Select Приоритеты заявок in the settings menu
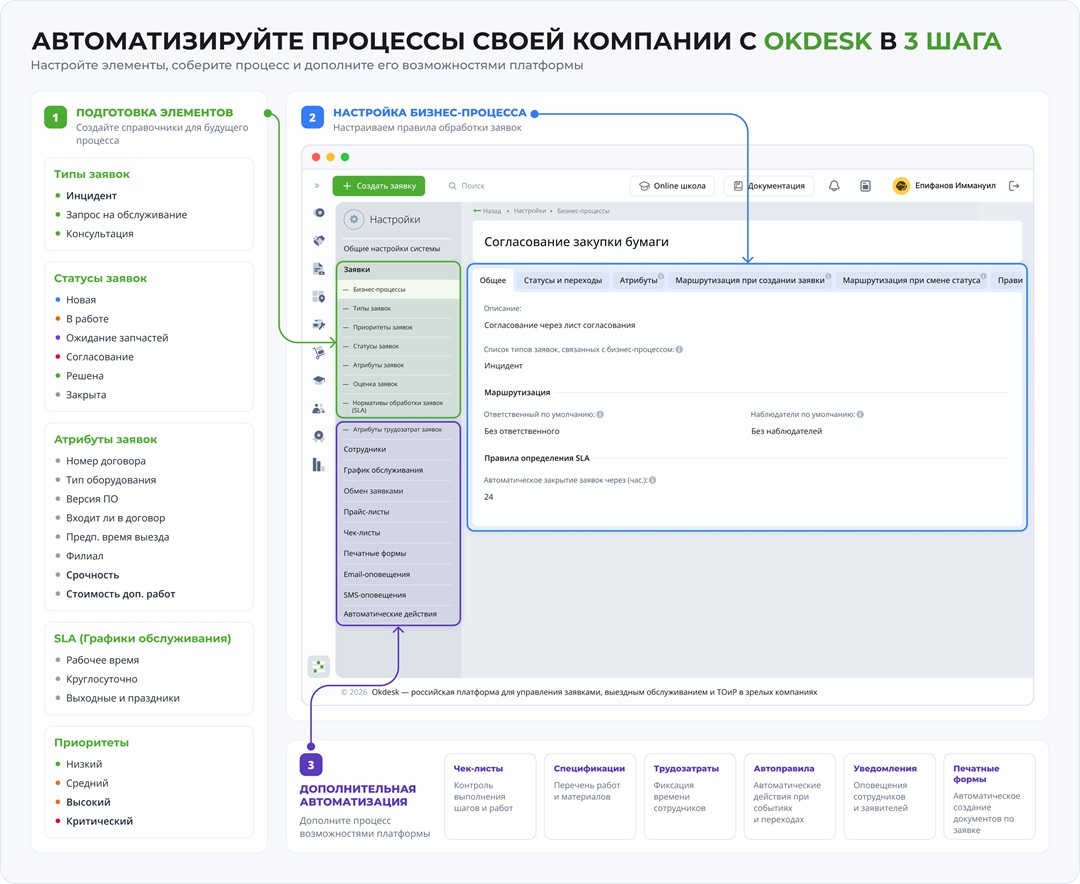Screen dimensions: 1080x884 [x=398, y=327]
